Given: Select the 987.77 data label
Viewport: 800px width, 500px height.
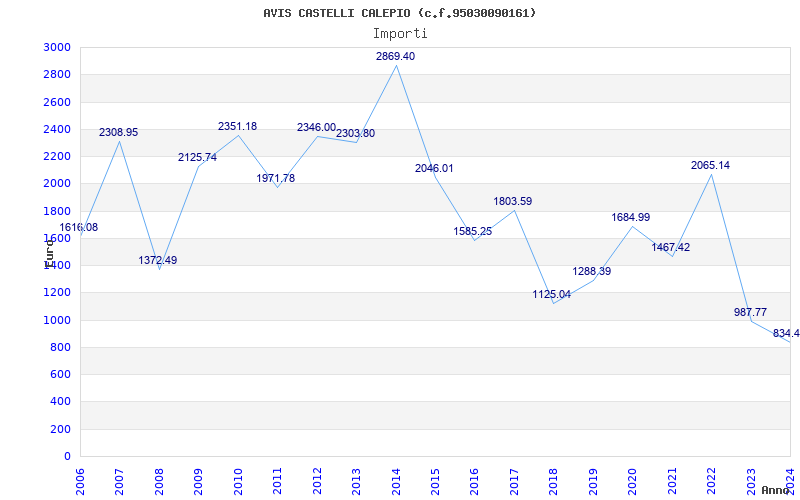Looking at the screenshot, I should click(x=750, y=313).
